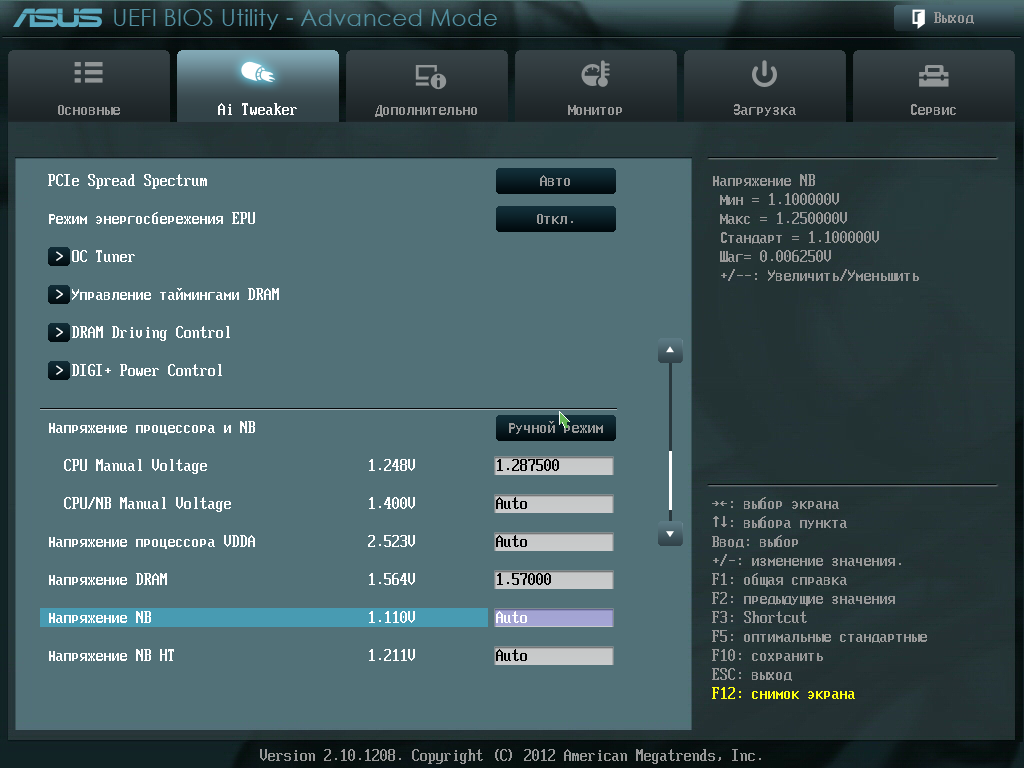Viewport: 1024px width, 768px height.
Task: Select Напряжение процессора VDDA label
Action: 152,541
